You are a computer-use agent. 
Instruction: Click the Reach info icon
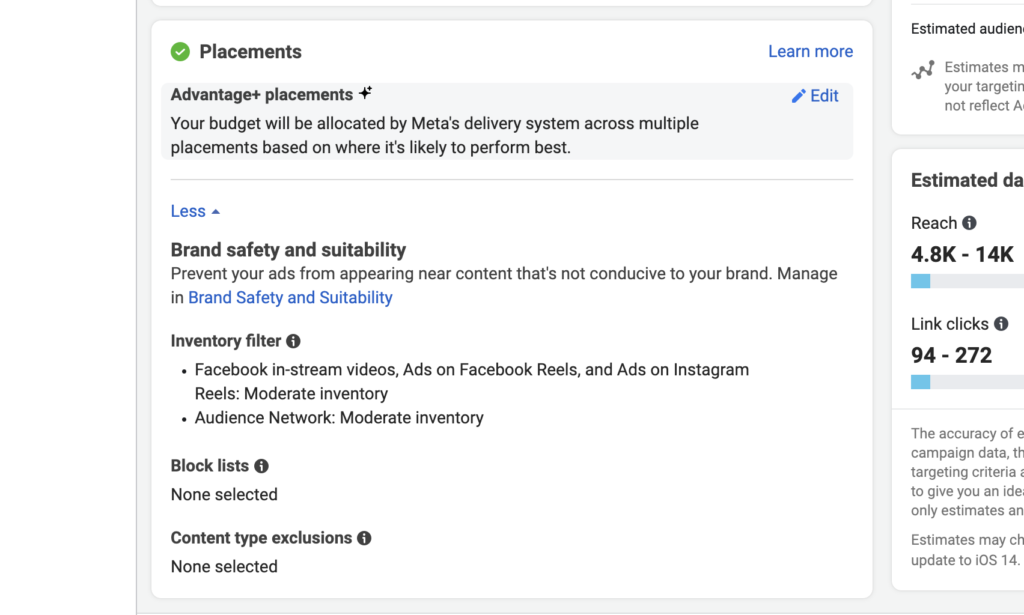pos(969,223)
